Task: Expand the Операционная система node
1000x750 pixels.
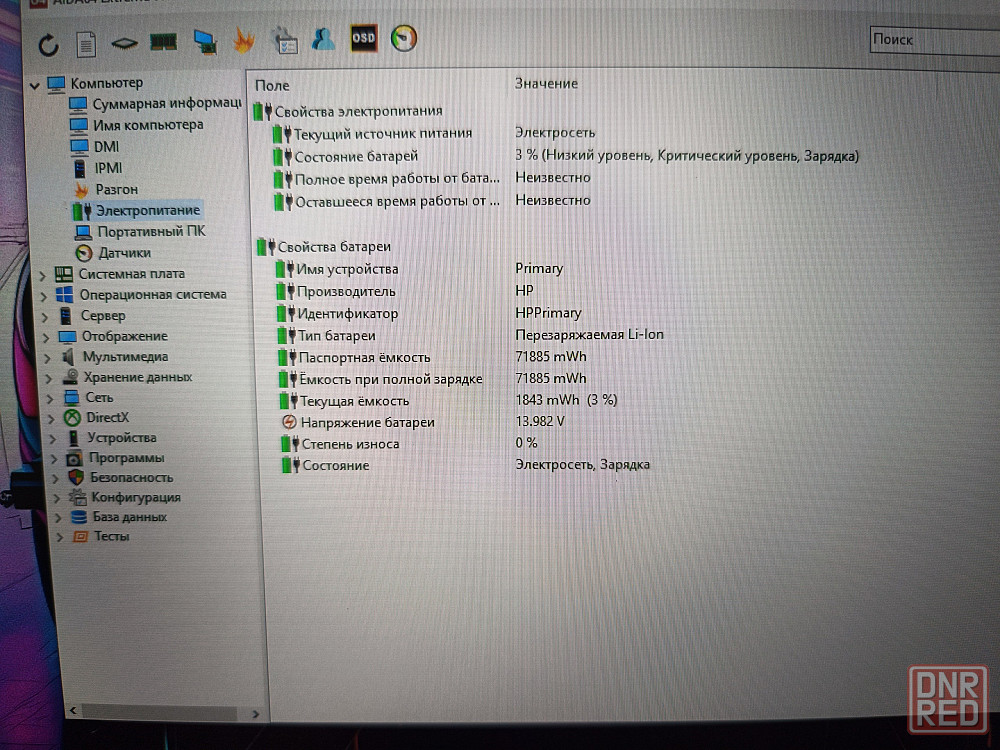Action: tap(44, 297)
